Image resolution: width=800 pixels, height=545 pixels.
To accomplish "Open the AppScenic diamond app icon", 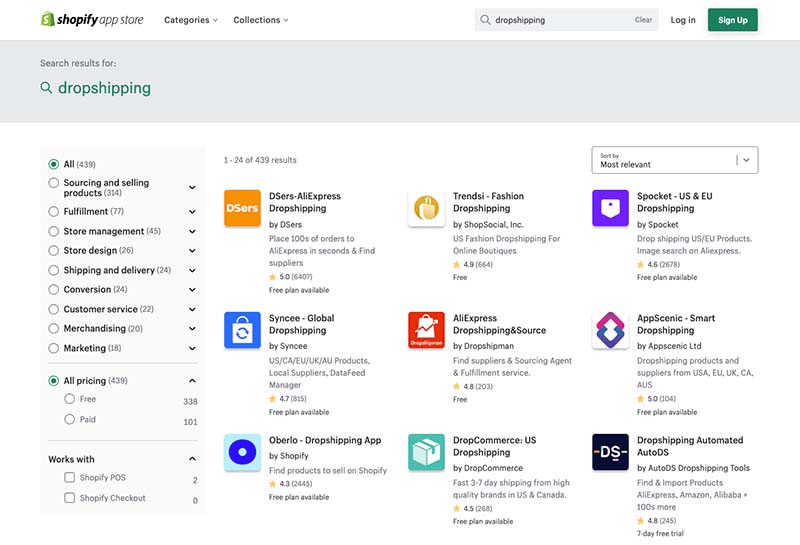I will click(x=610, y=330).
